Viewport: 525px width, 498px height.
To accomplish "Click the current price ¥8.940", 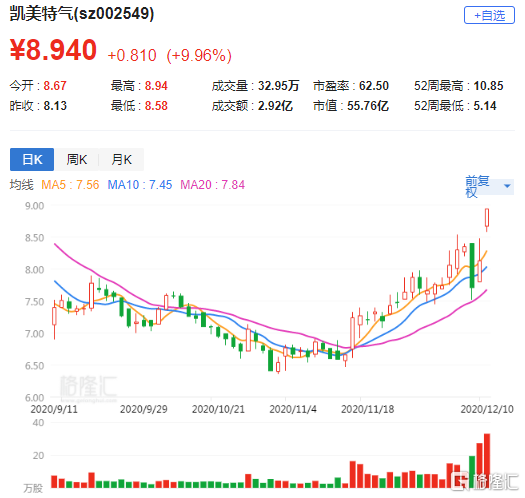I will [x=53, y=50].
